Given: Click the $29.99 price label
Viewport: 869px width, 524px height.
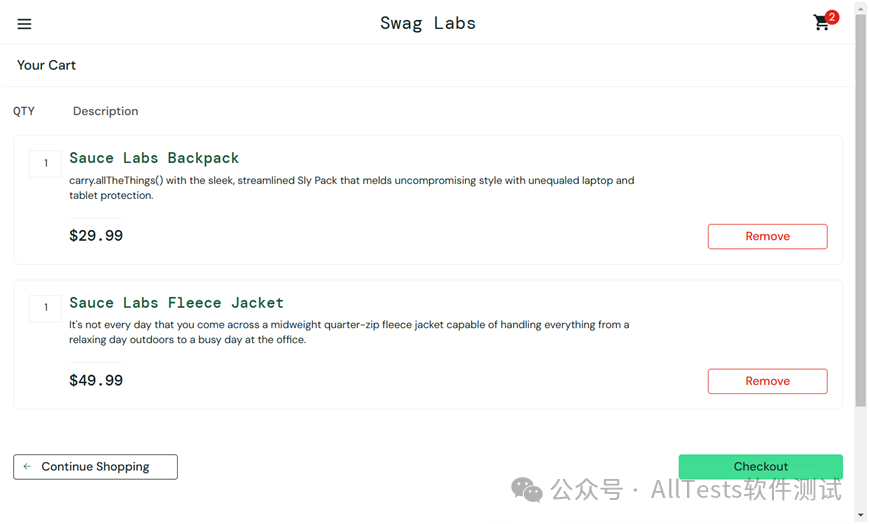Looking at the screenshot, I should tap(96, 236).
